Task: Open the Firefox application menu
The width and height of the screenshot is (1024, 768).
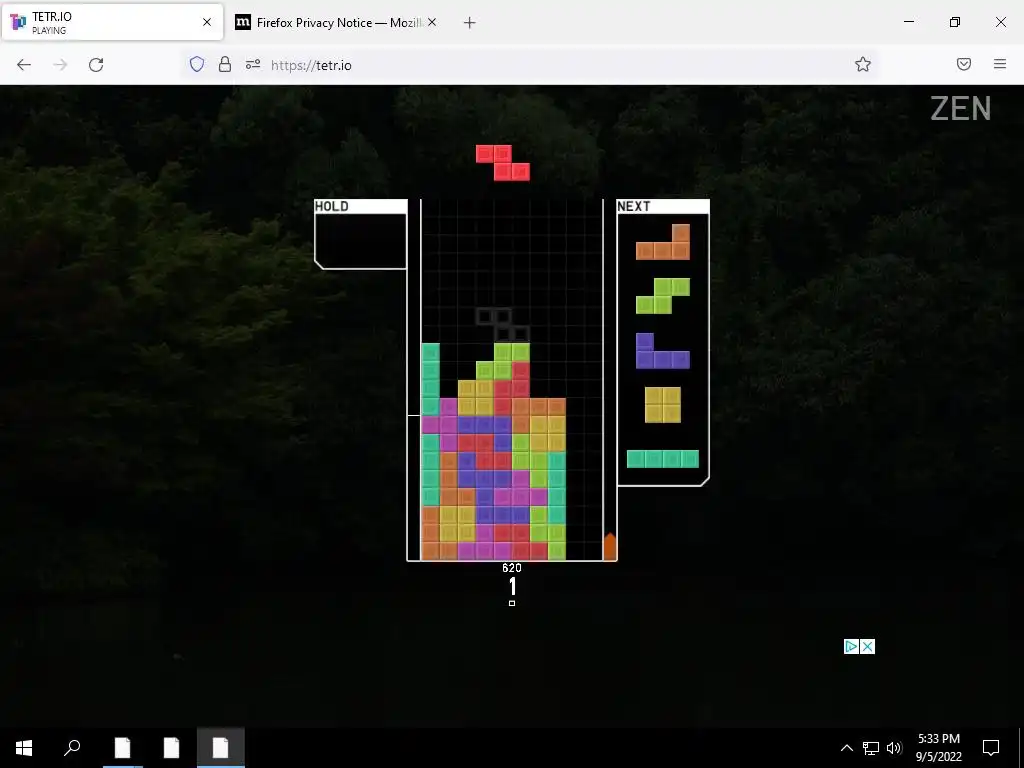Action: (1000, 64)
